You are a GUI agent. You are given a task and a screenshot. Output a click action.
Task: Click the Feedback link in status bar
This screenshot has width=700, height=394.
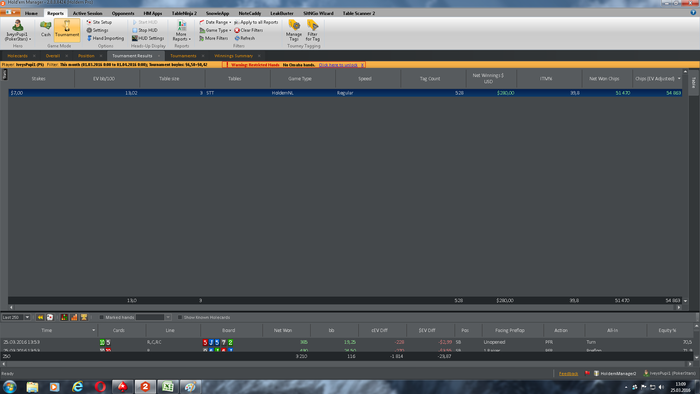(x=568, y=373)
